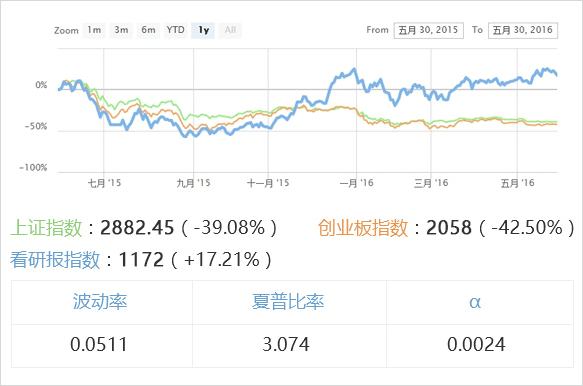Open the 创业板指数 orange label link
Viewport: 583px width, 386px height.
363,228
